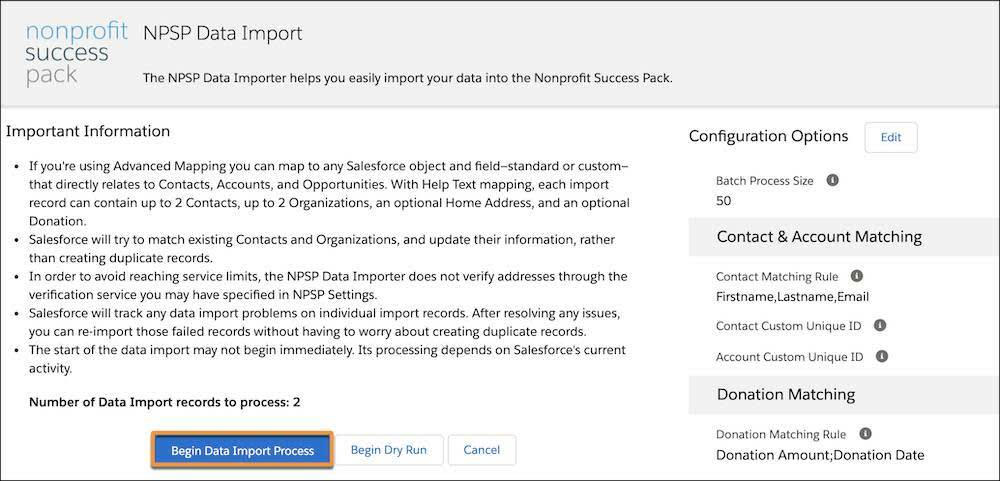
Task: Click the Important Information heading
Action: pos(88,131)
